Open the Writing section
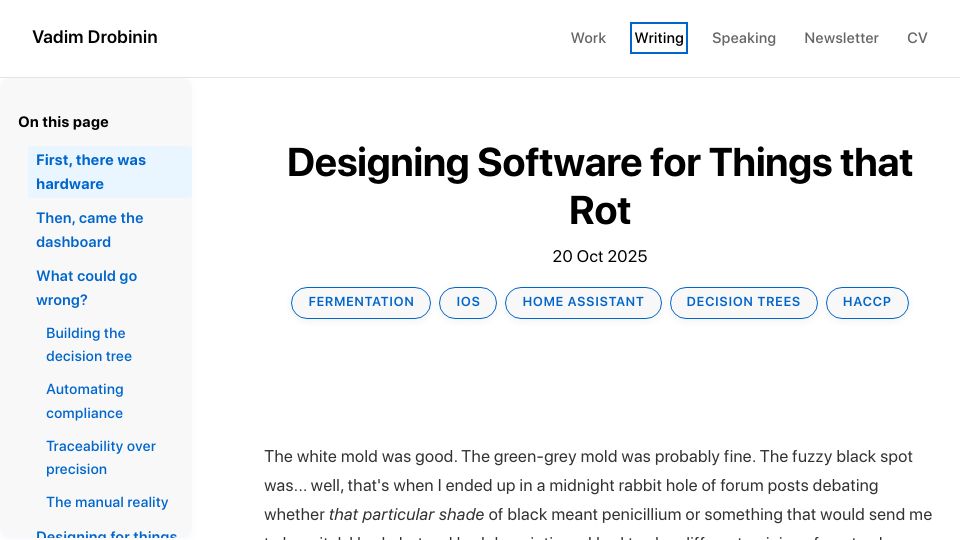The image size is (960, 540). (659, 38)
